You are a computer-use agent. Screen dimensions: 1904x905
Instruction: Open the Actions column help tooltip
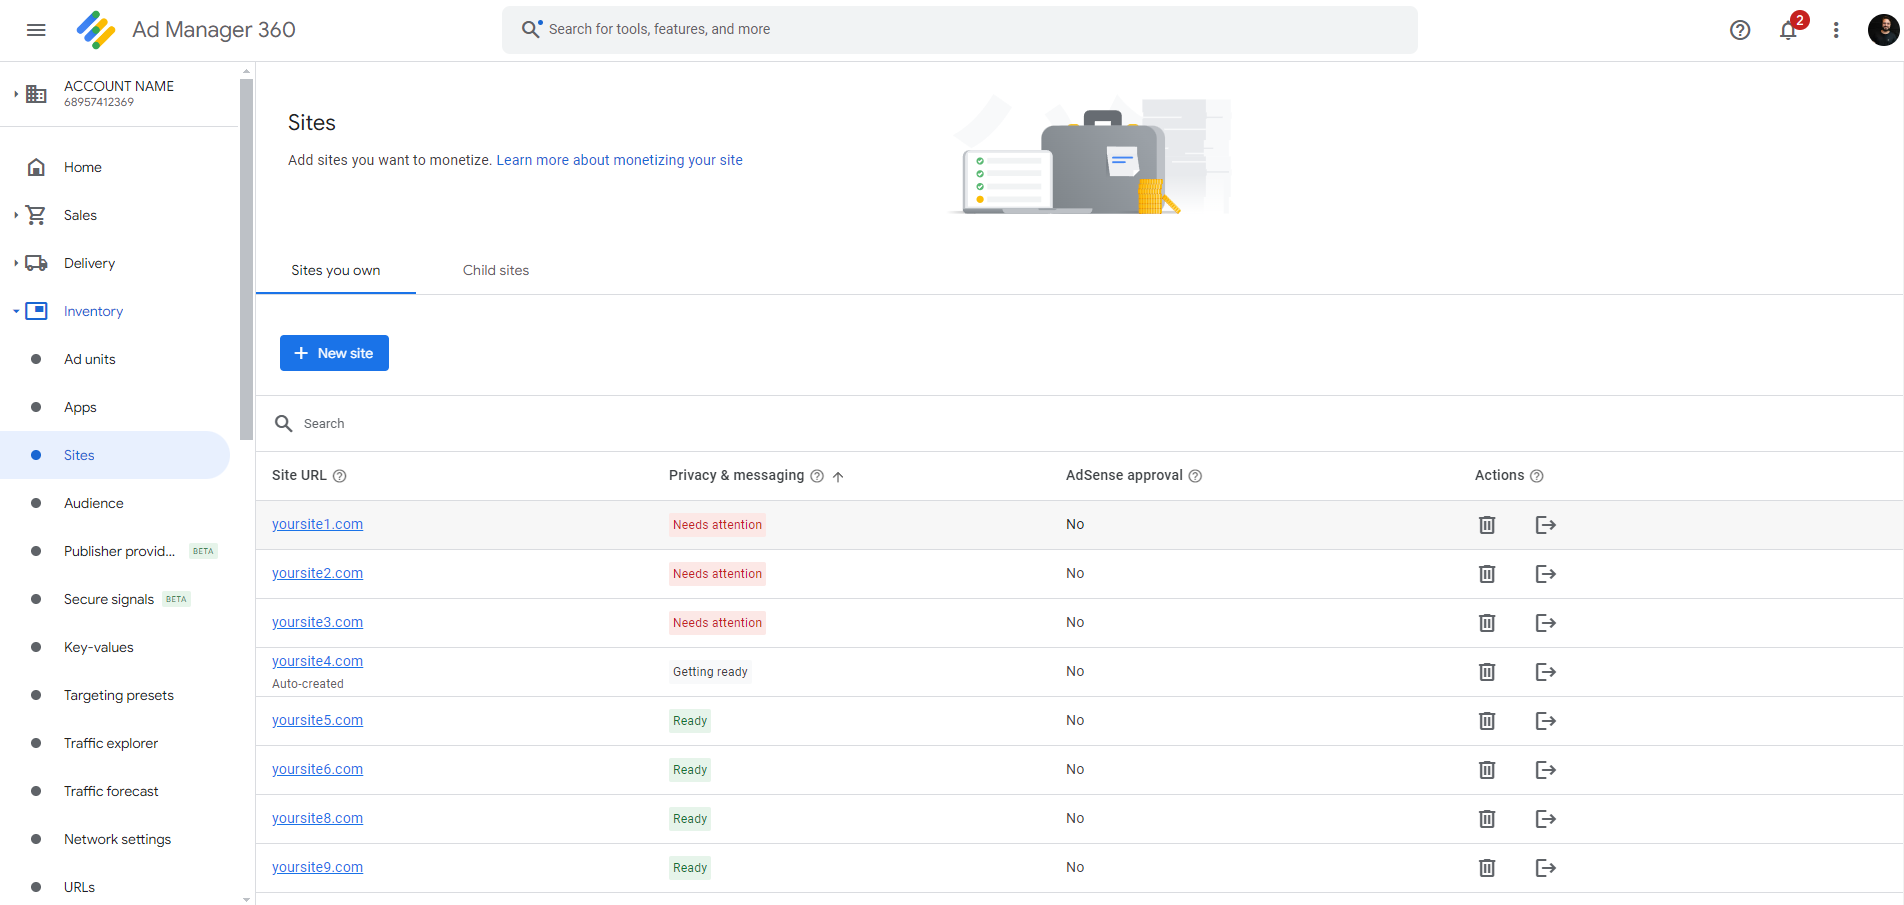(1538, 476)
